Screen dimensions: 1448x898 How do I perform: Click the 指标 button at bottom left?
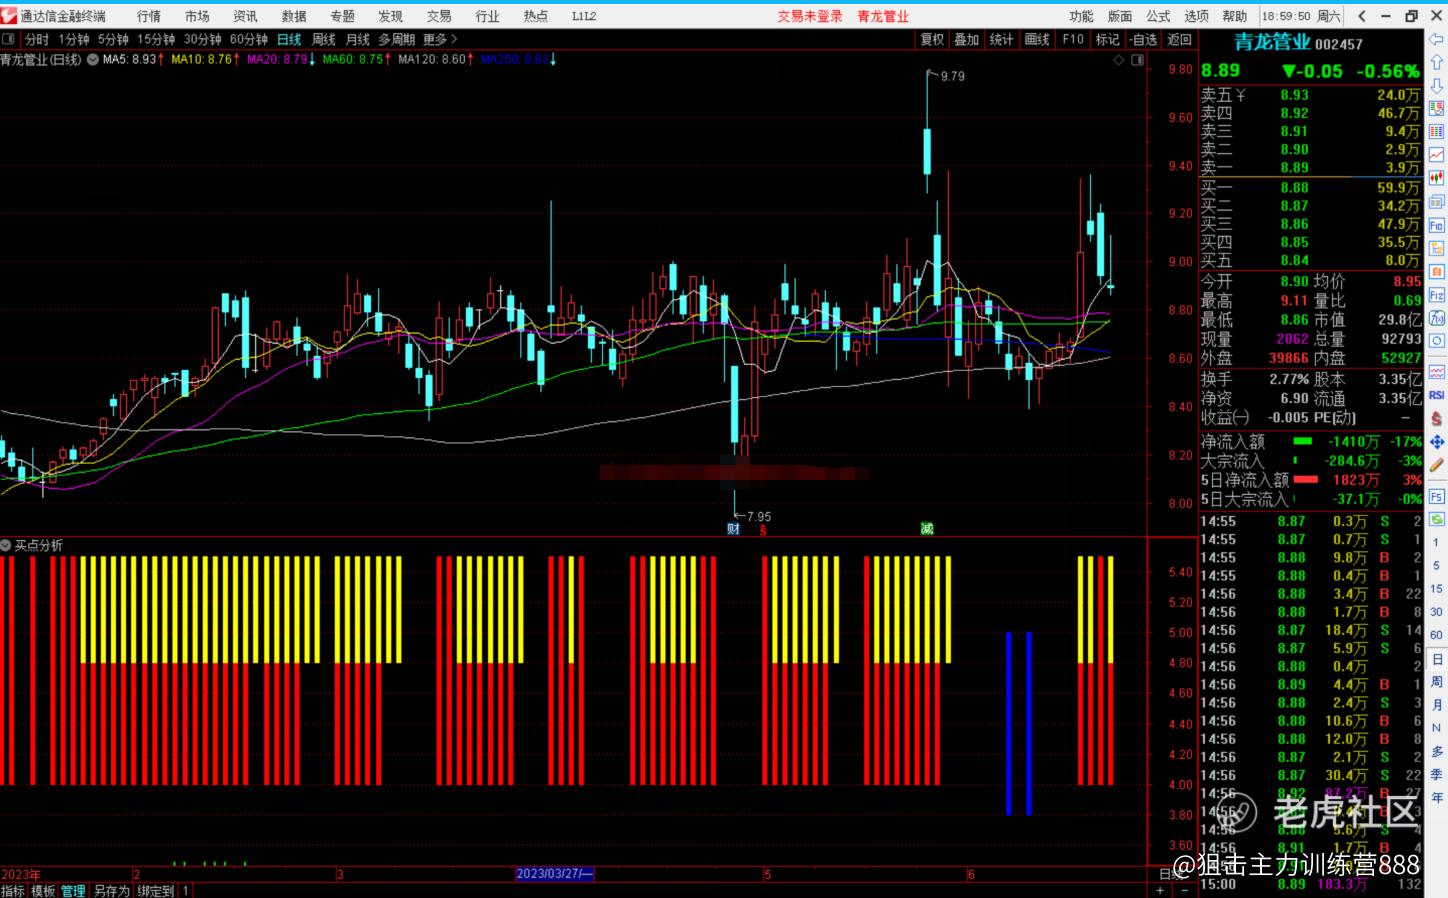point(13,890)
